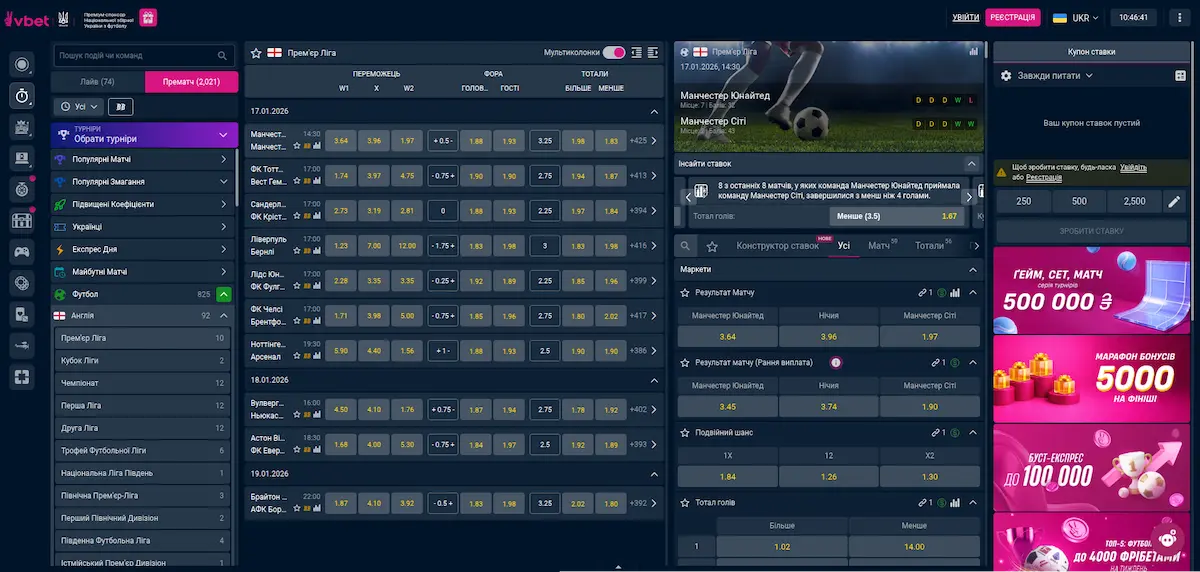Open the three-dot menu in the header
This screenshot has width=1200, height=572.
point(1181,18)
